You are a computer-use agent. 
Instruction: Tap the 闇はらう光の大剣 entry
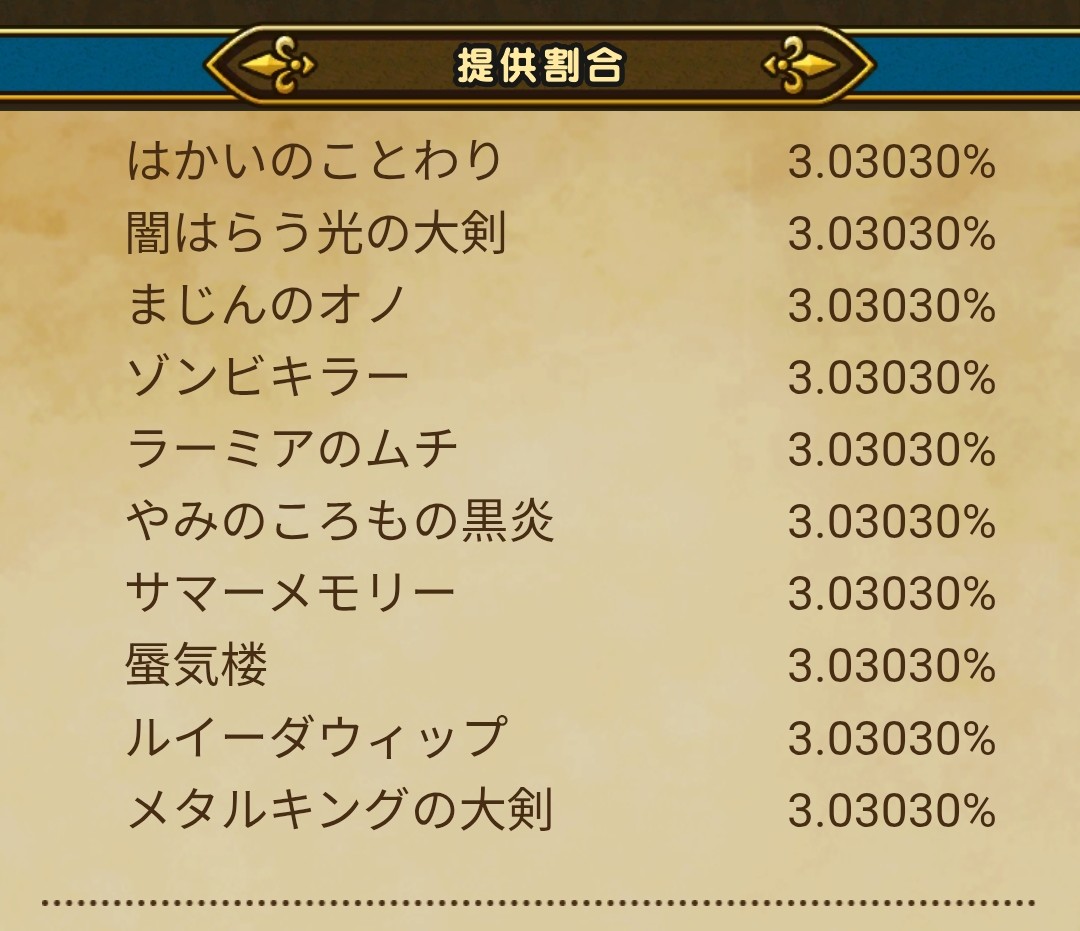[317, 235]
